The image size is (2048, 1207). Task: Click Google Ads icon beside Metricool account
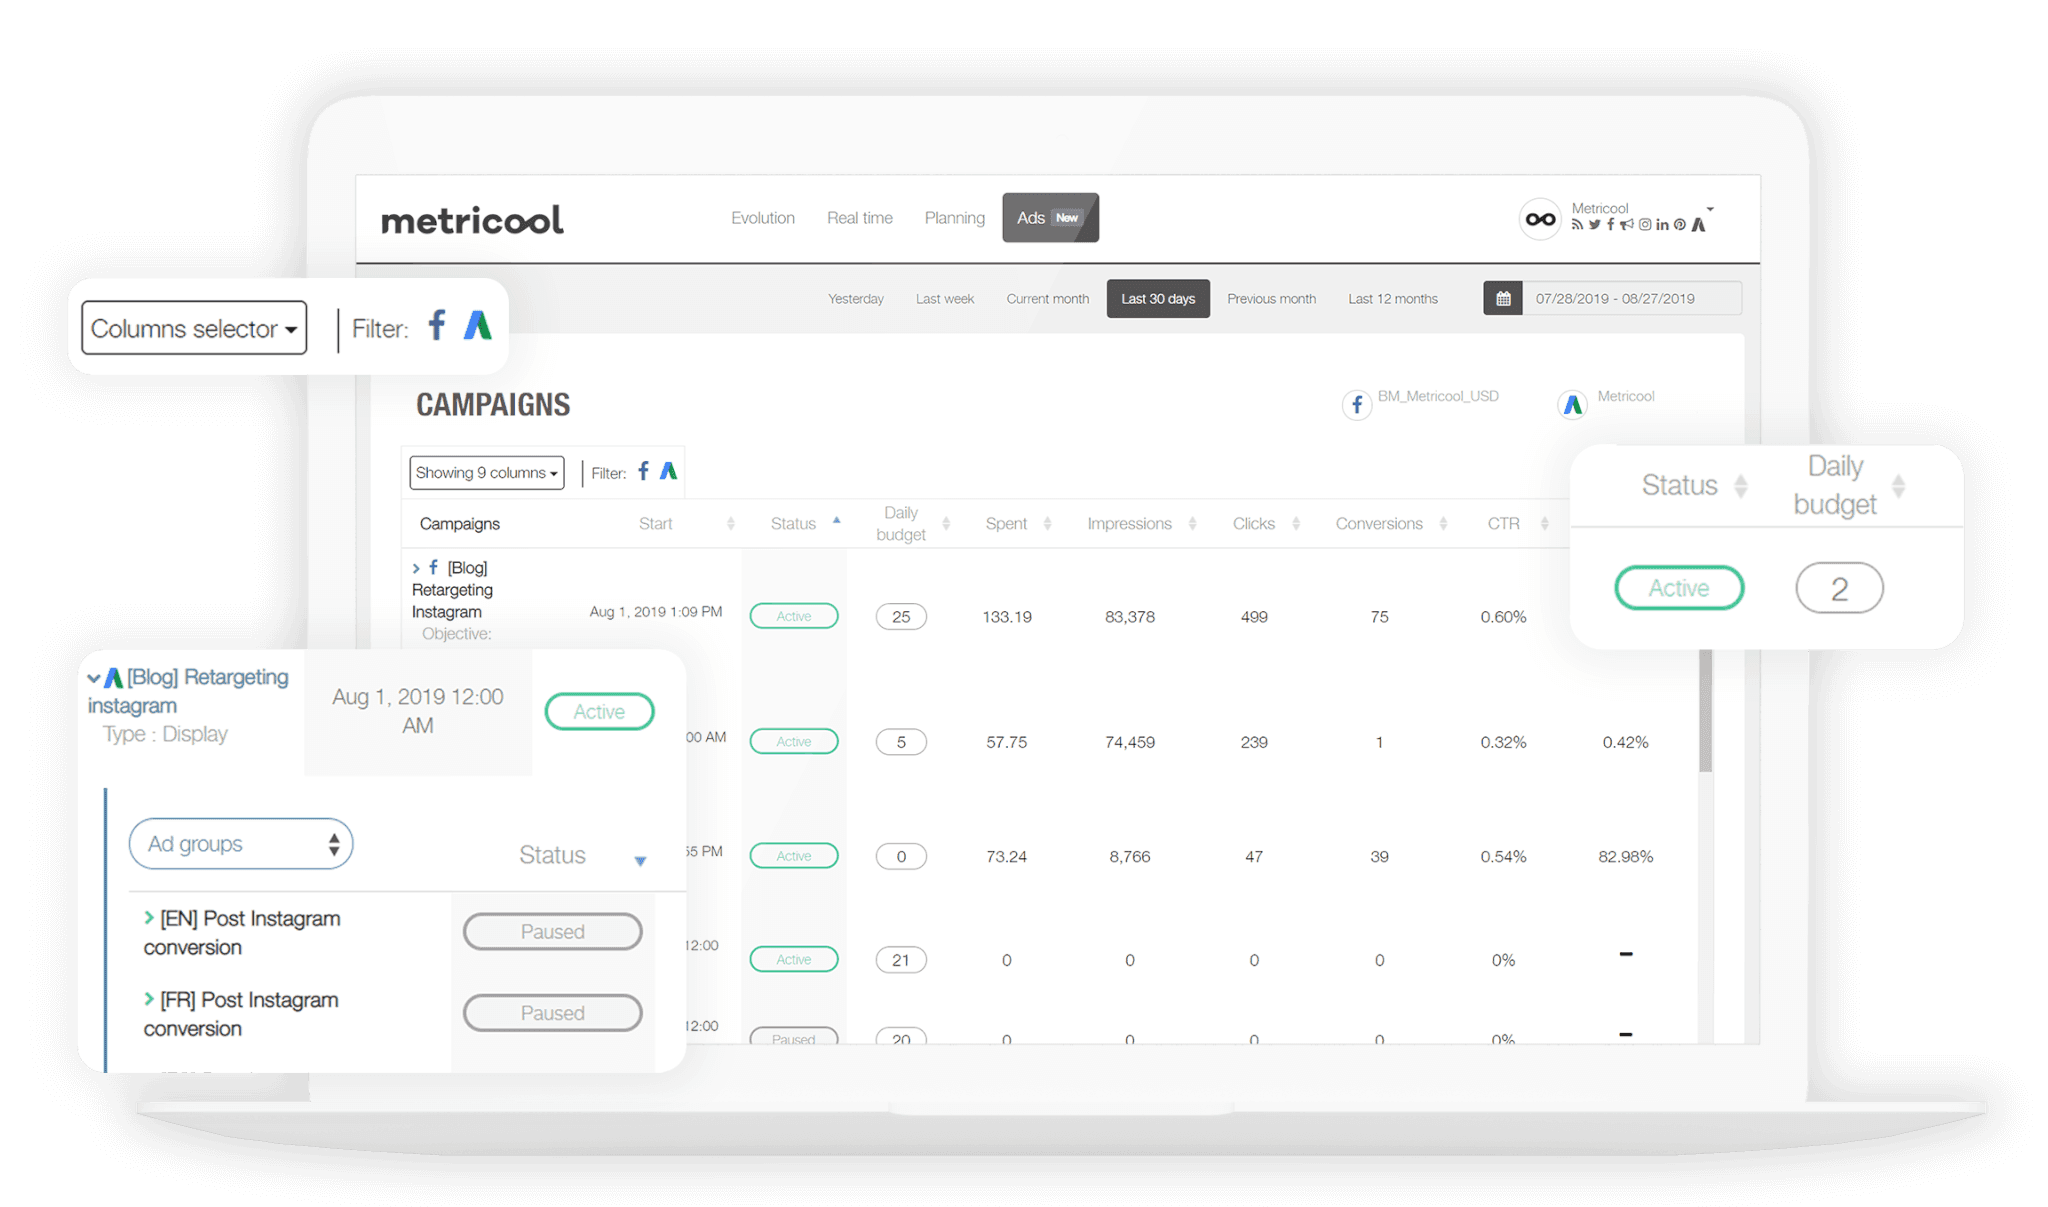[x=1572, y=405]
